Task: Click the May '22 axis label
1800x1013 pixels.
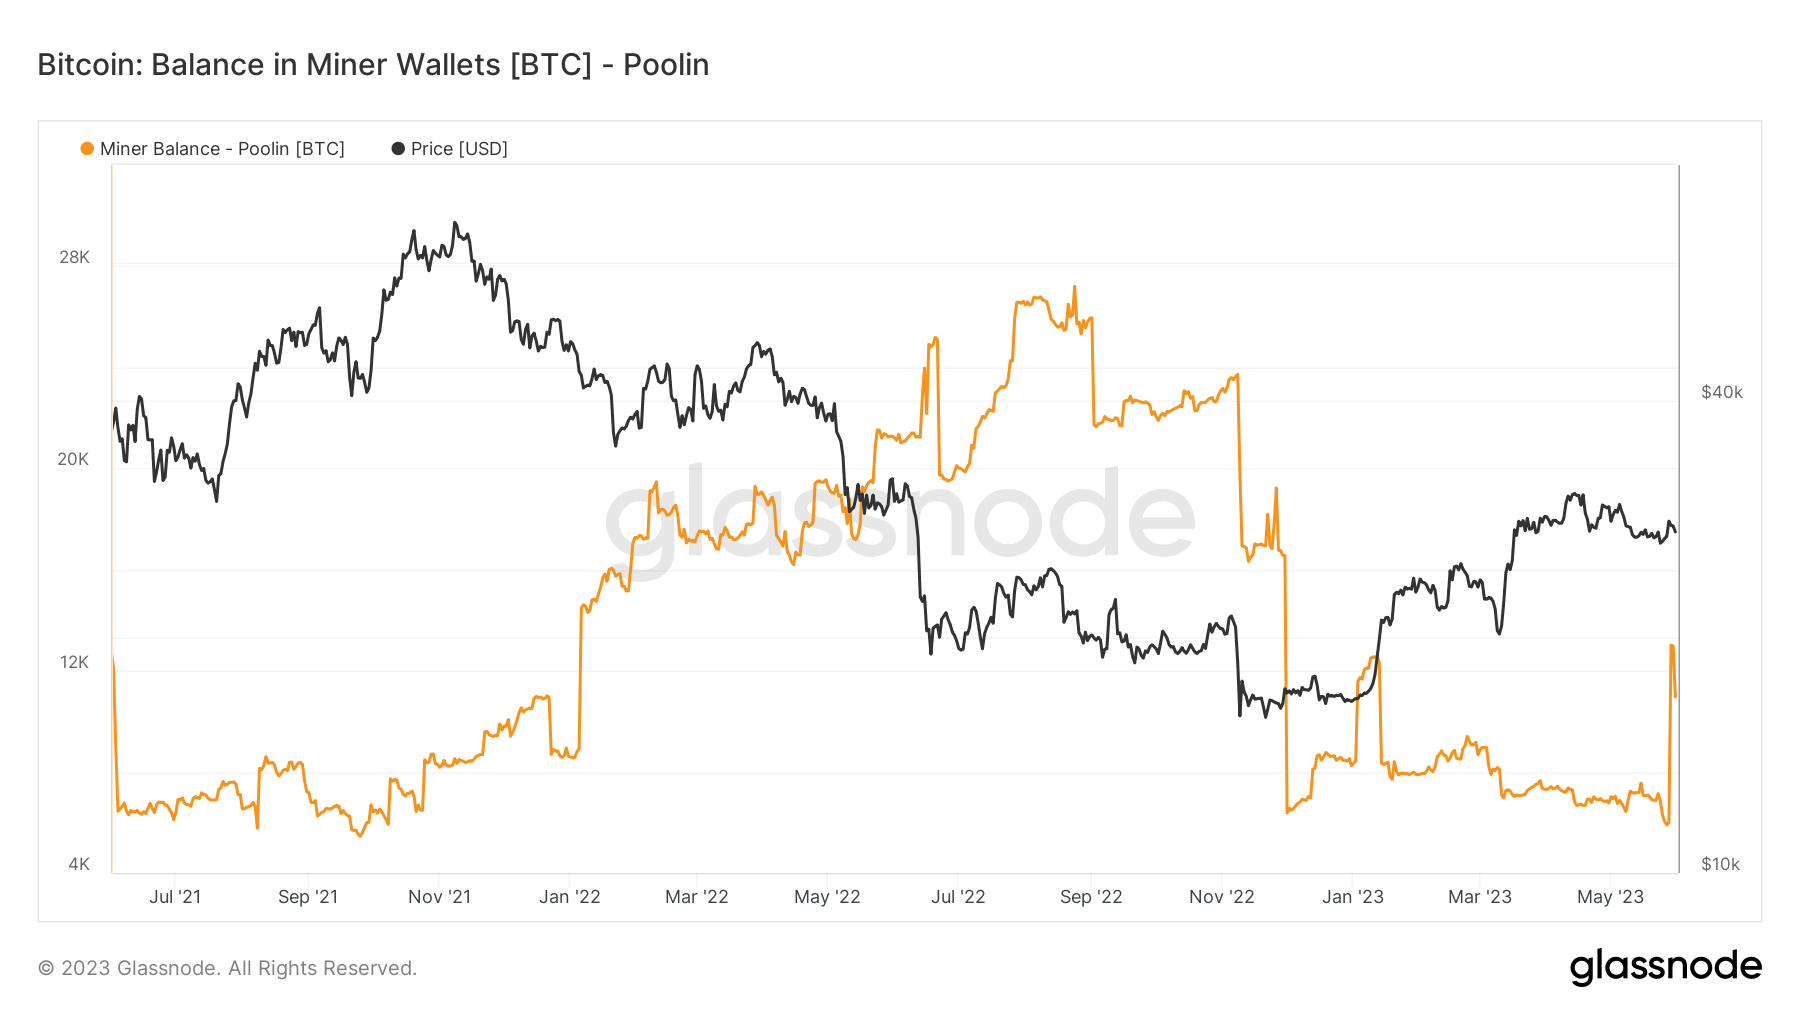Action: click(827, 897)
